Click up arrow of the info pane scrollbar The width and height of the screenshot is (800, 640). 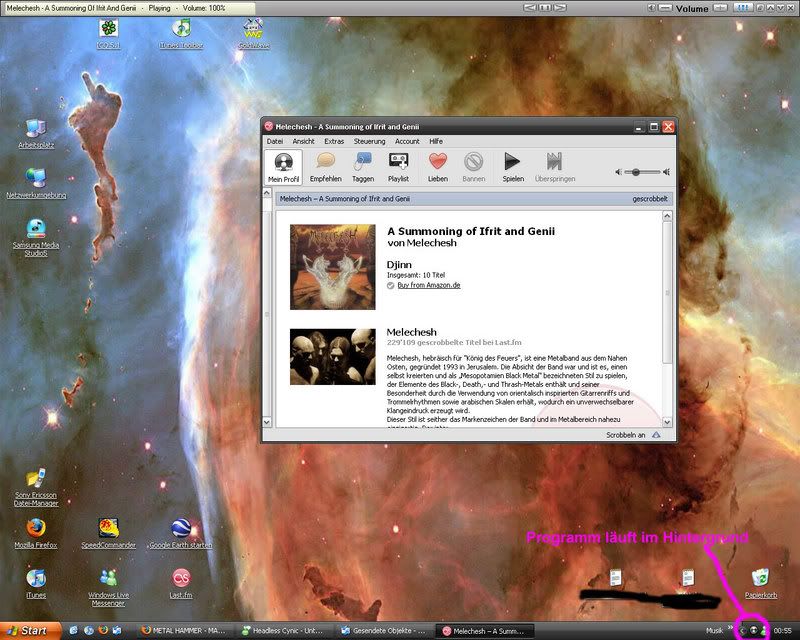(x=667, y=216)
